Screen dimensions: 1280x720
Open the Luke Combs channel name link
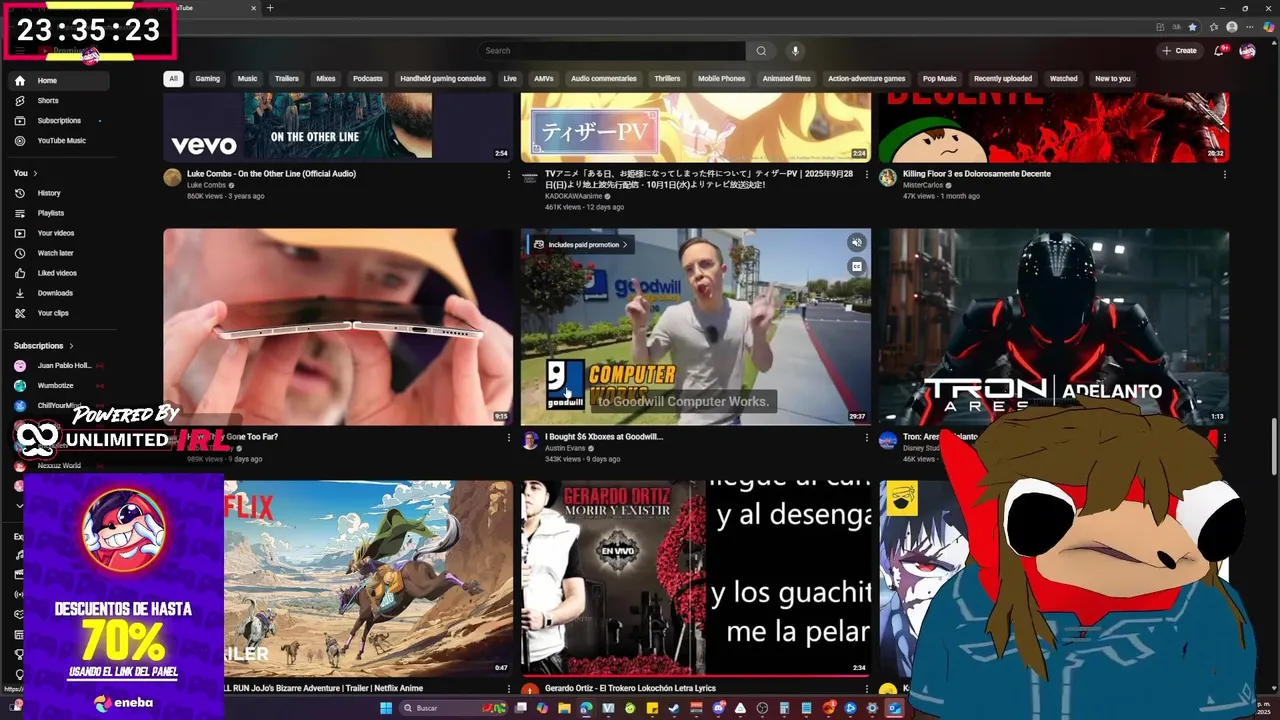(x=206, y=186)
